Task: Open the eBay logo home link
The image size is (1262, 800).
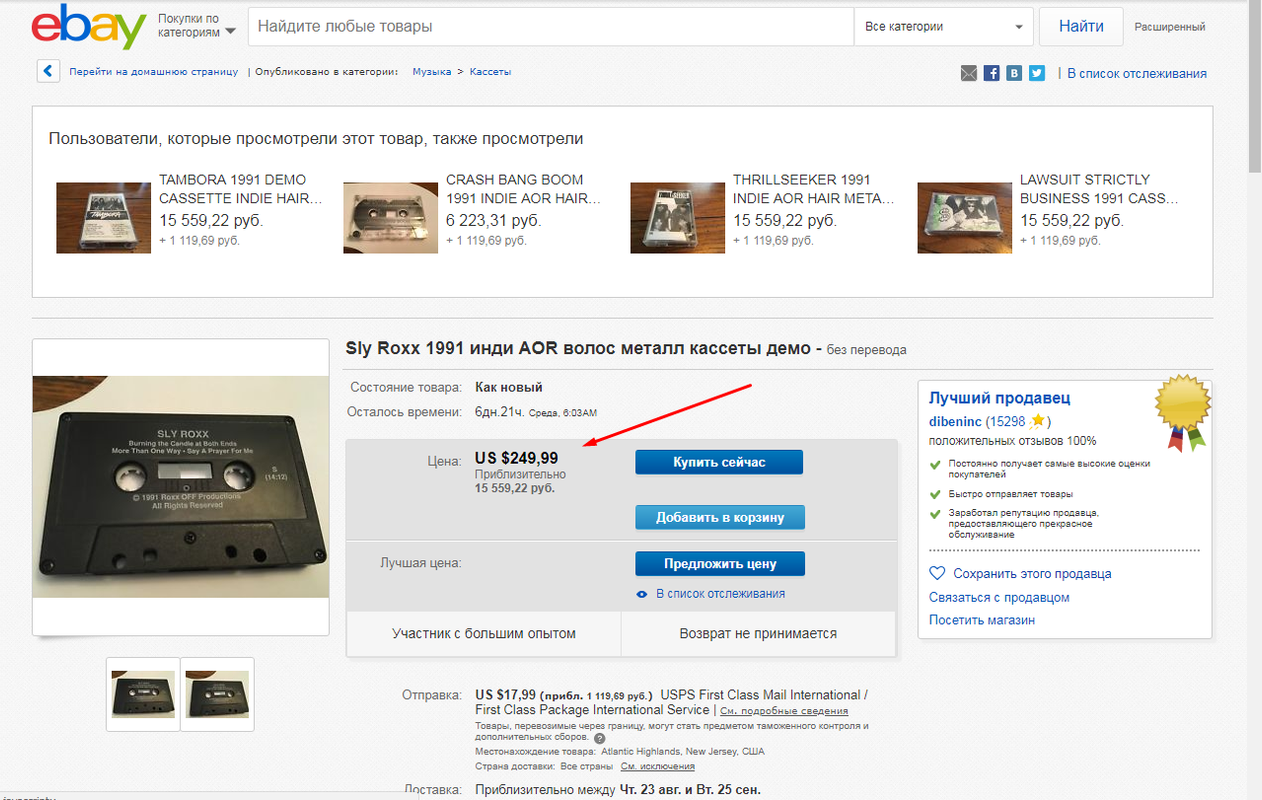Action: click(x=89, y=27)
